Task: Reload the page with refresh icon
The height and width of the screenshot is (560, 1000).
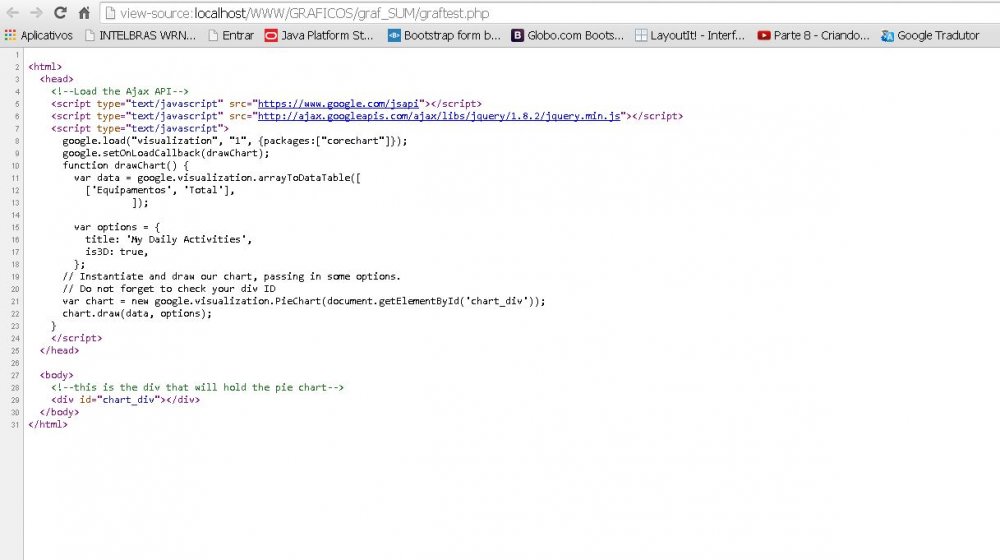Action: tap(60, 13)
